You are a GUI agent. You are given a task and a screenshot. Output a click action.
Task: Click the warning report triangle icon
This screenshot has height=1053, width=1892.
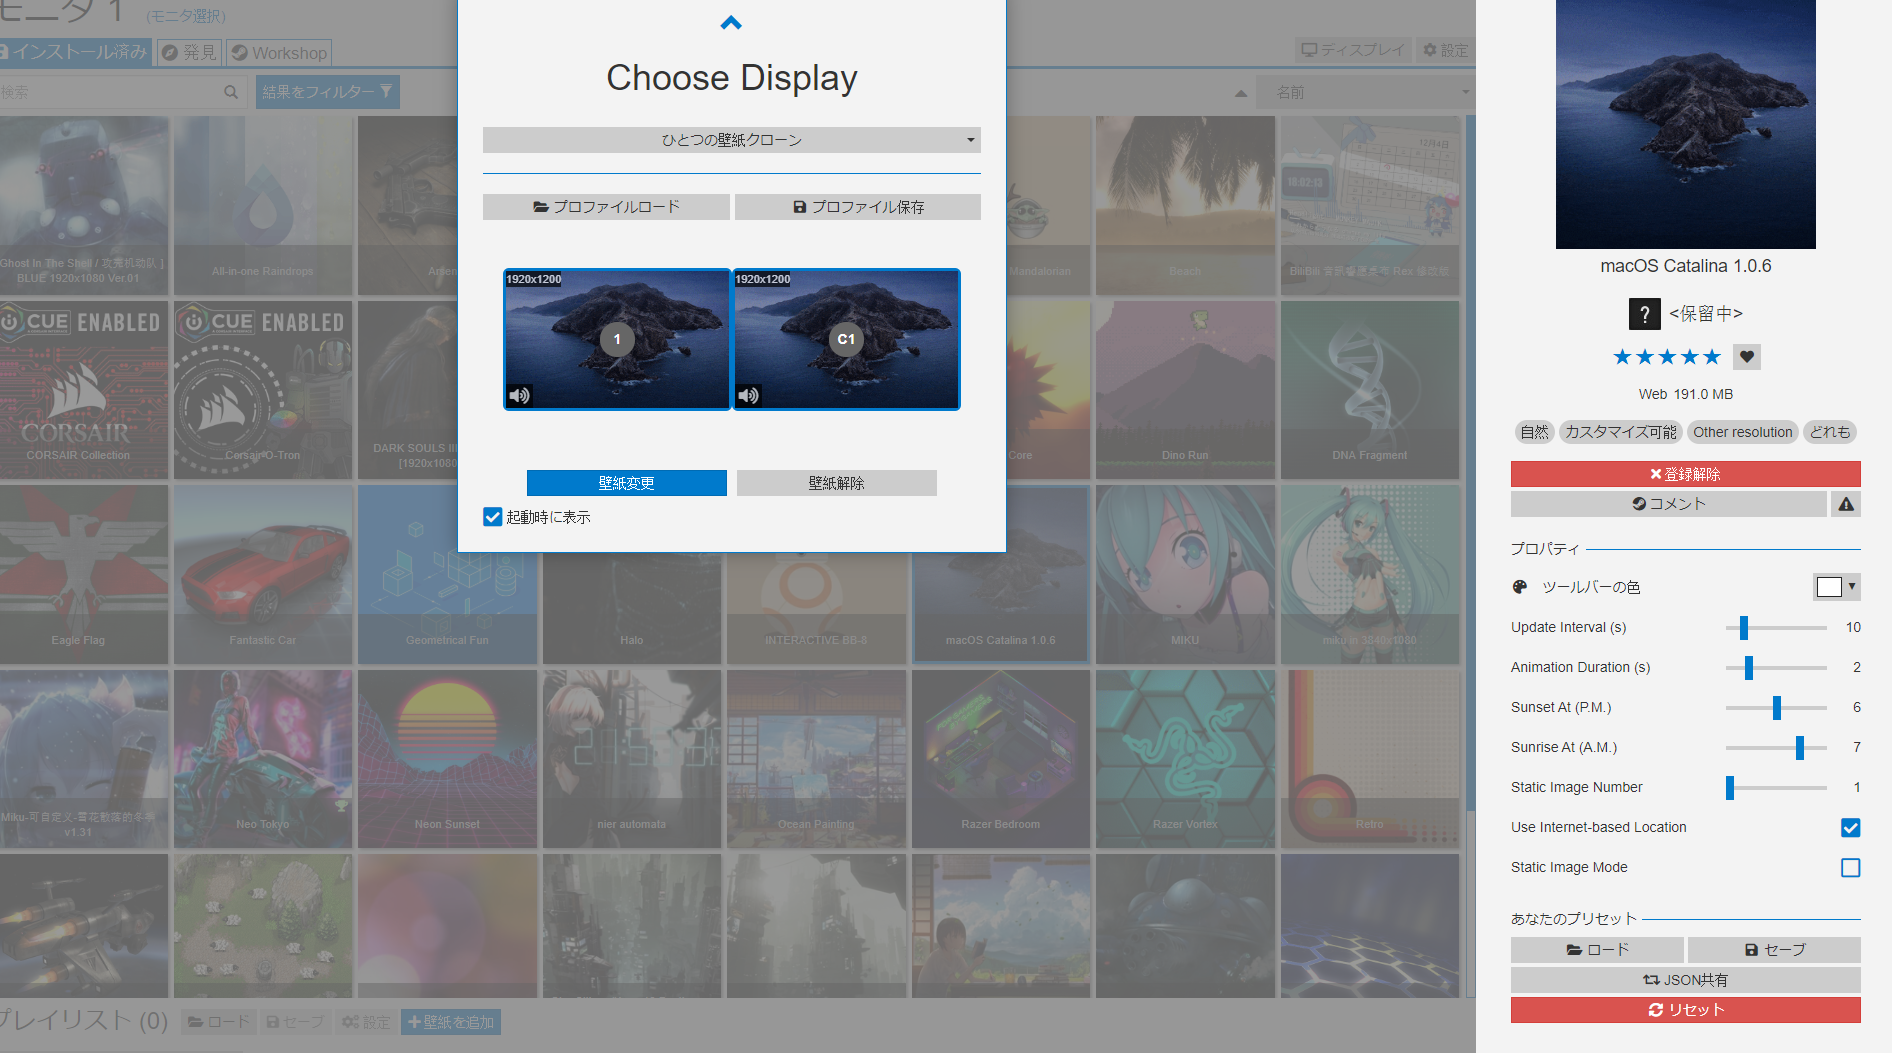(x=1846, y=504)
